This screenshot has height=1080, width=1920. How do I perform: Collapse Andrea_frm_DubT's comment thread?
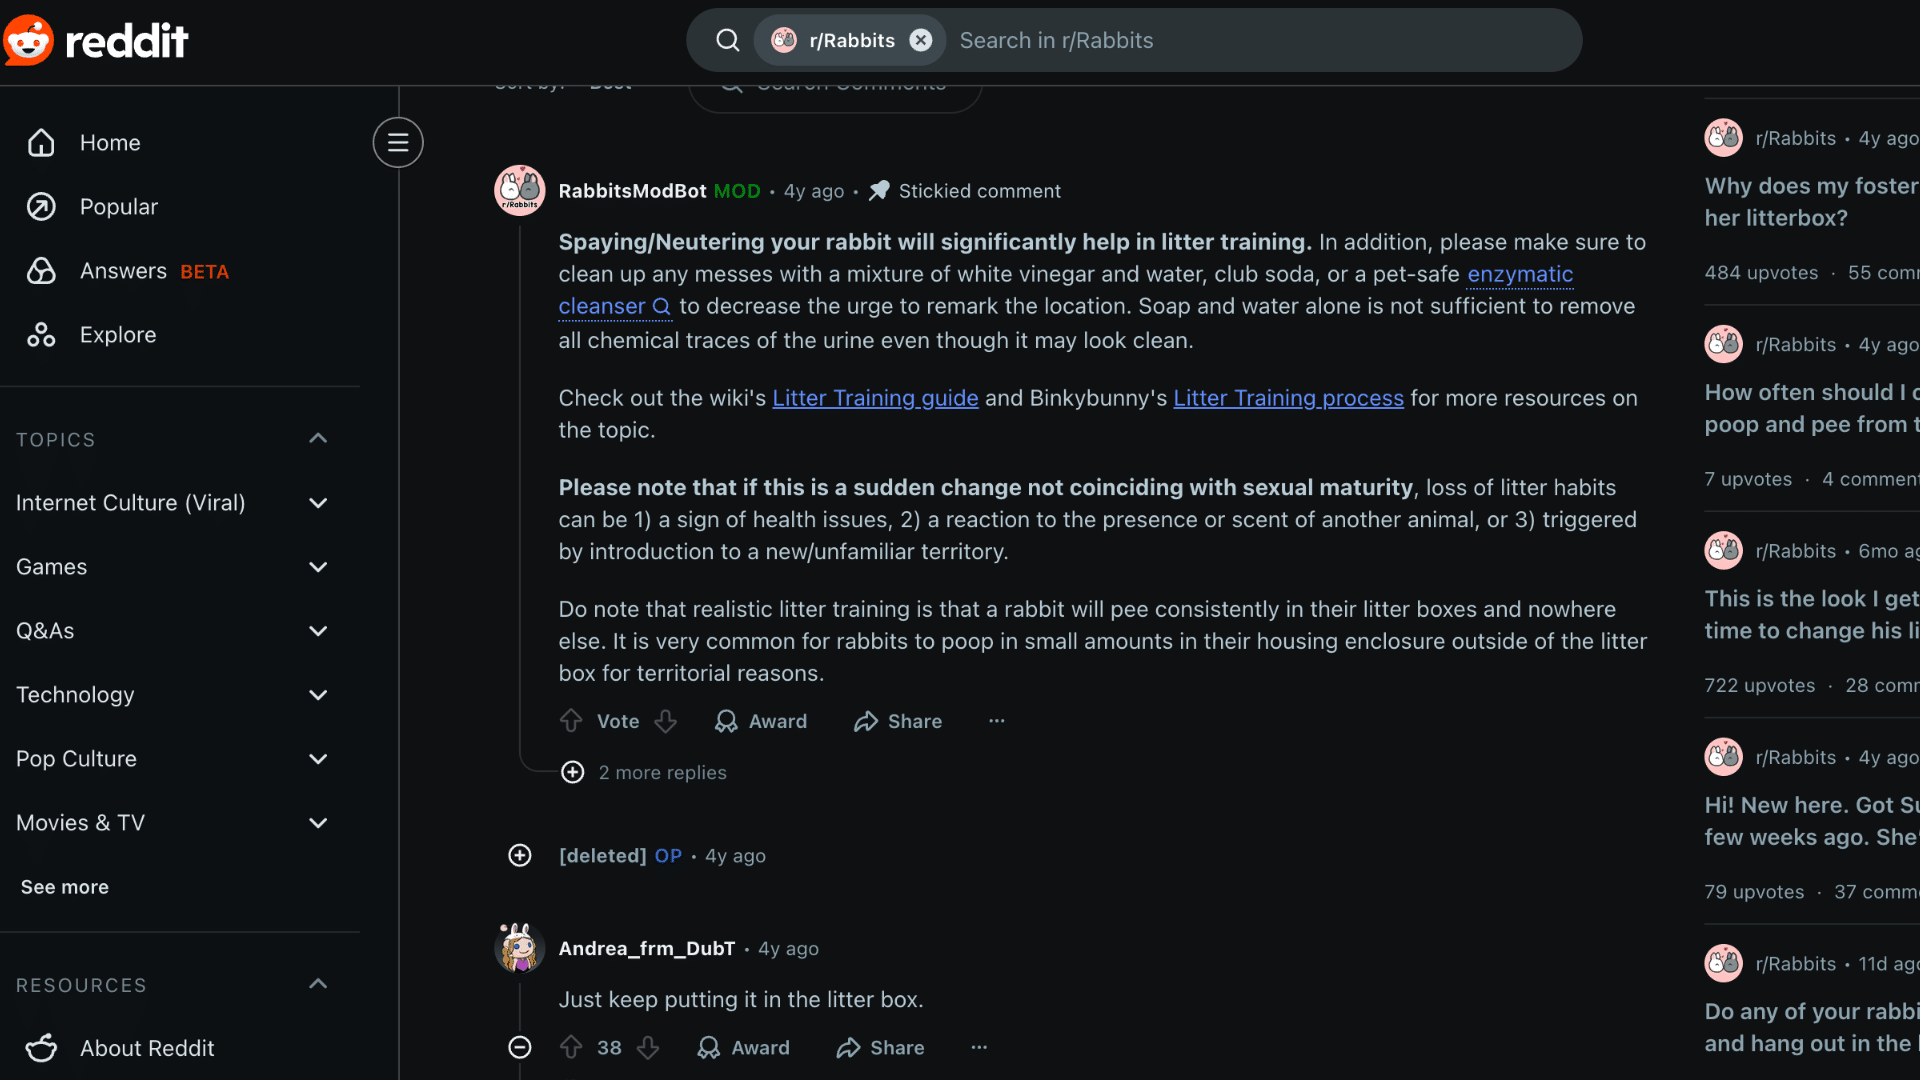520,1047
